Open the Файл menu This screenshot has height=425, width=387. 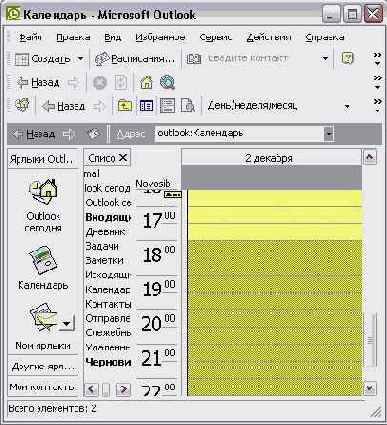30,37
